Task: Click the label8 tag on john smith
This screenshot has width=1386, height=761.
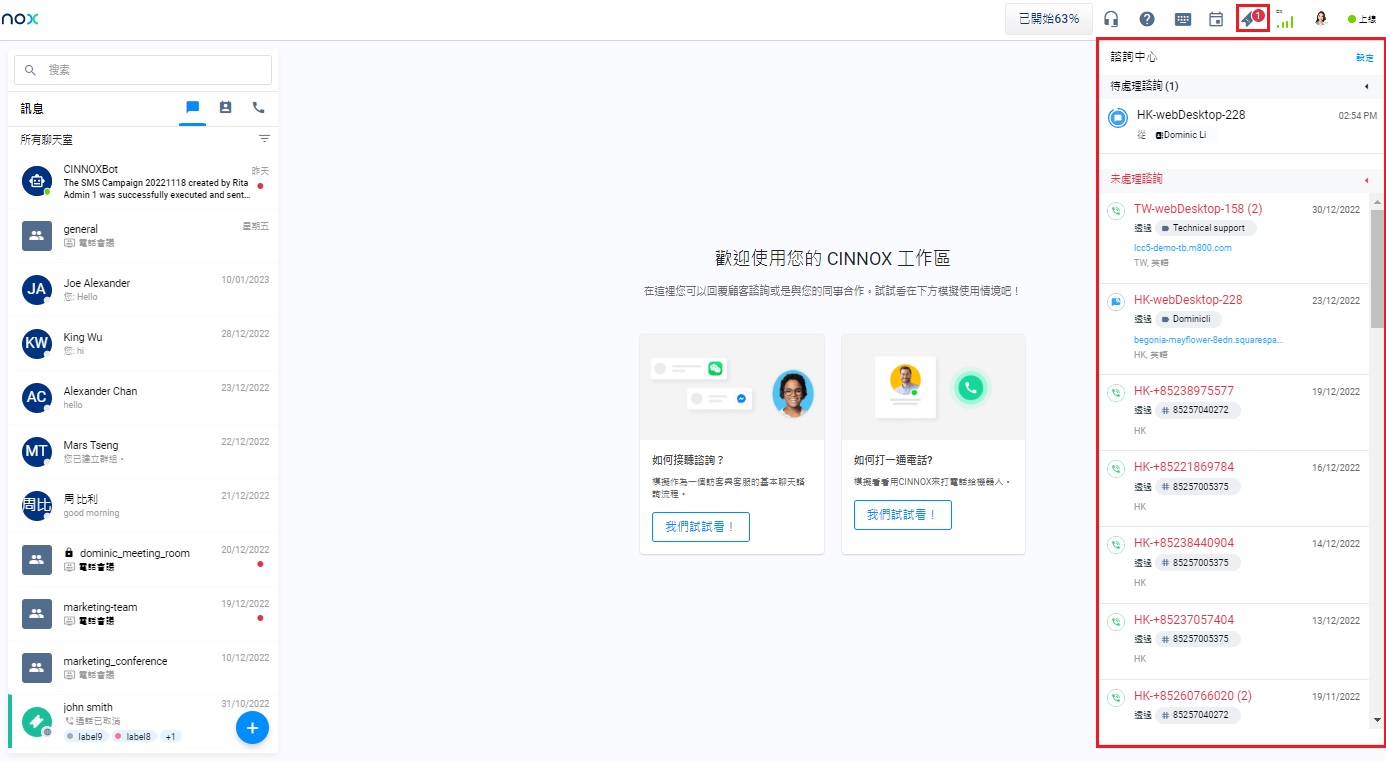Action: point(134,737)
